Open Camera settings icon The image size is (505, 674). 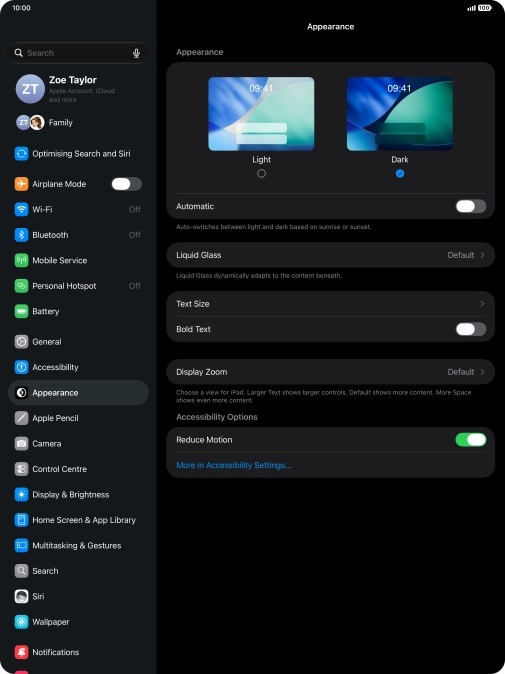pos(21,444)
